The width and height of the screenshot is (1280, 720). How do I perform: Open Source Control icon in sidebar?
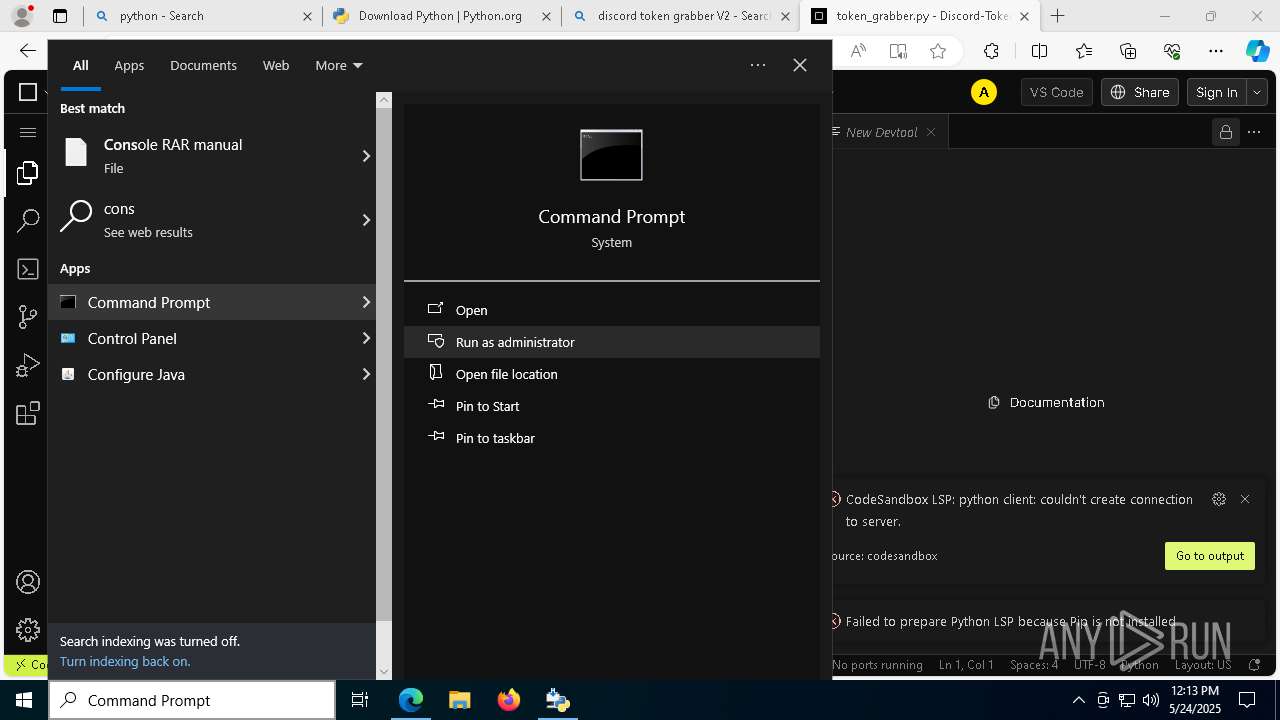tap(27, 317)
